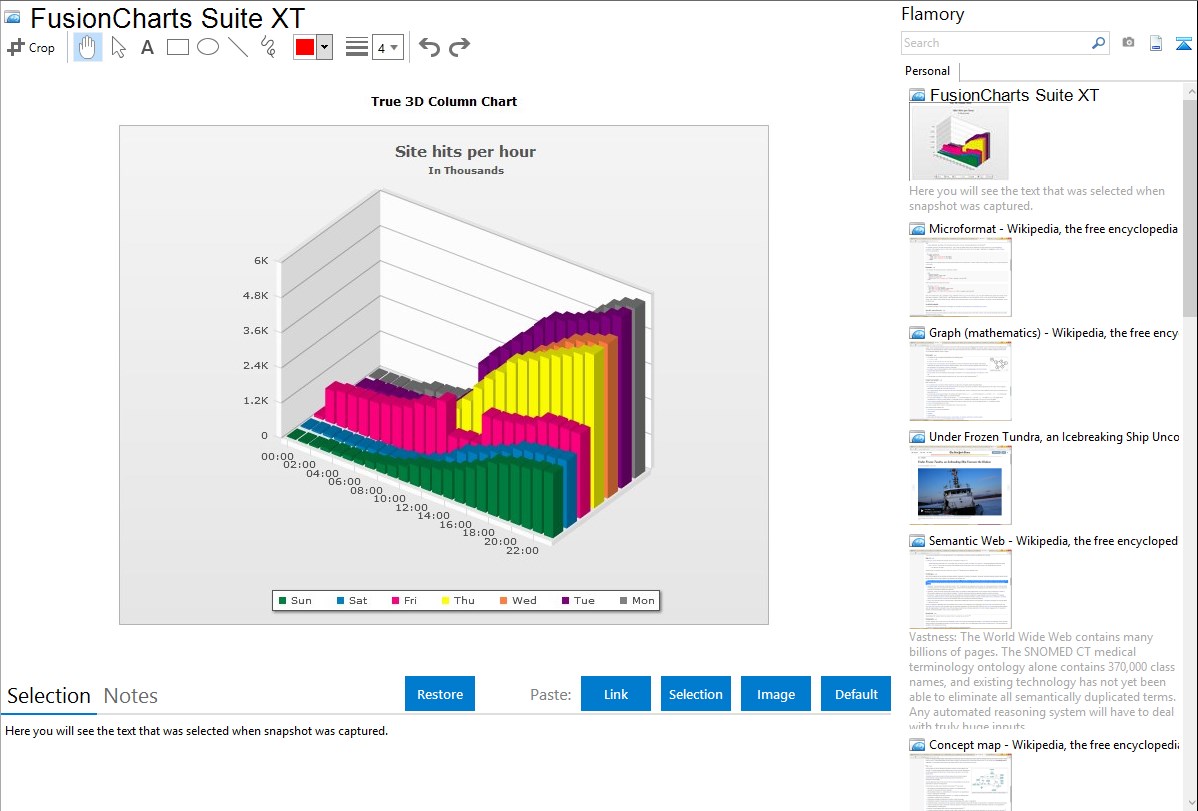
Task: Switch to the Notes tab
Action: (131, 696)
